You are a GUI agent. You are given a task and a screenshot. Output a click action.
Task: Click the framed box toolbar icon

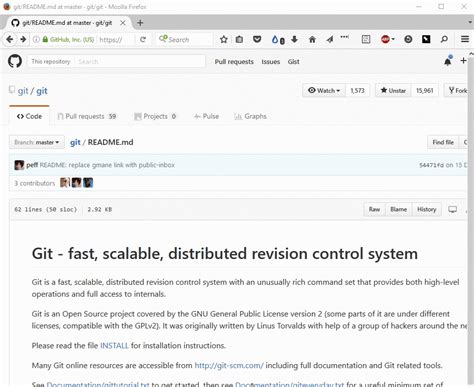click(x=366, y=39)
